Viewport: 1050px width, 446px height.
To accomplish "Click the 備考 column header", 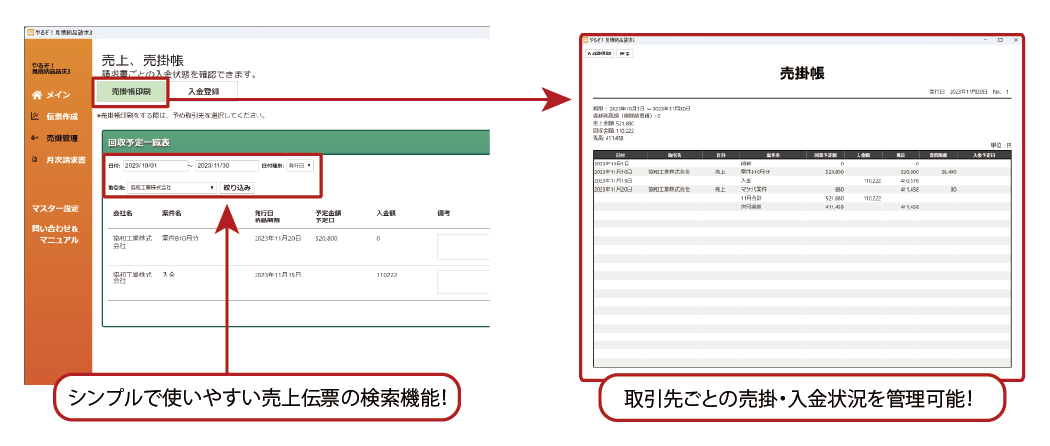I will click(443, 214).
